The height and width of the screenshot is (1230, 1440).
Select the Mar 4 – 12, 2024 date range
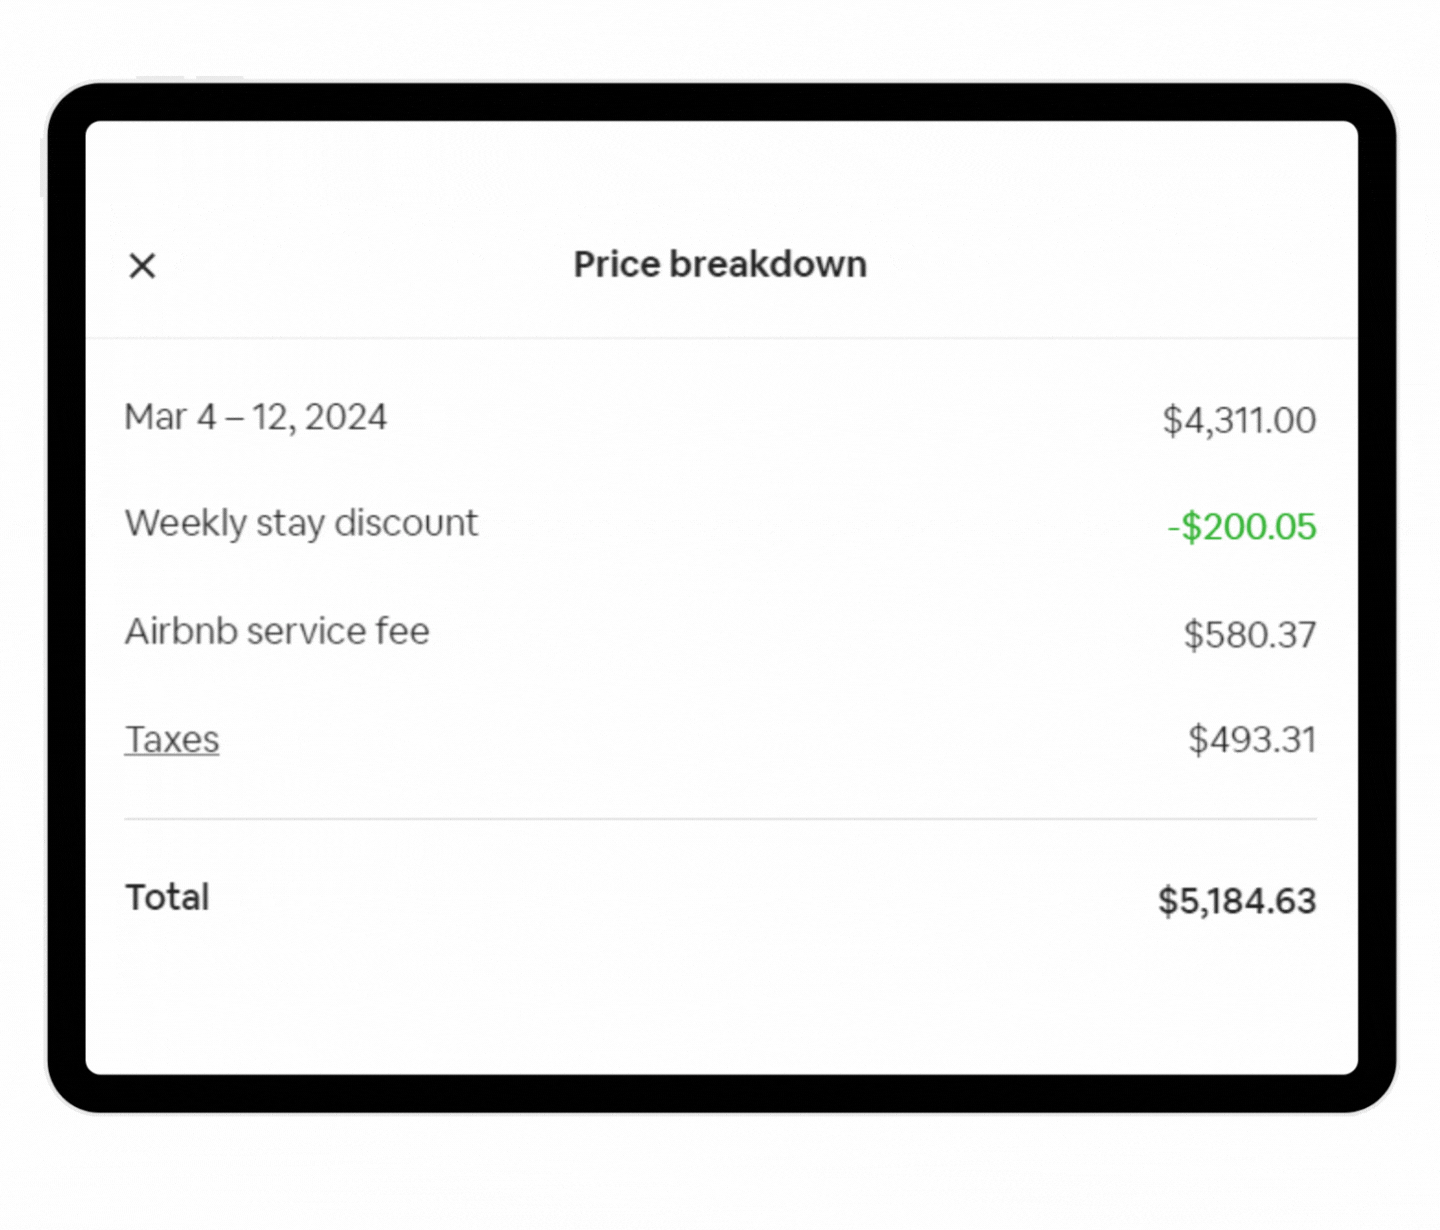256,417
